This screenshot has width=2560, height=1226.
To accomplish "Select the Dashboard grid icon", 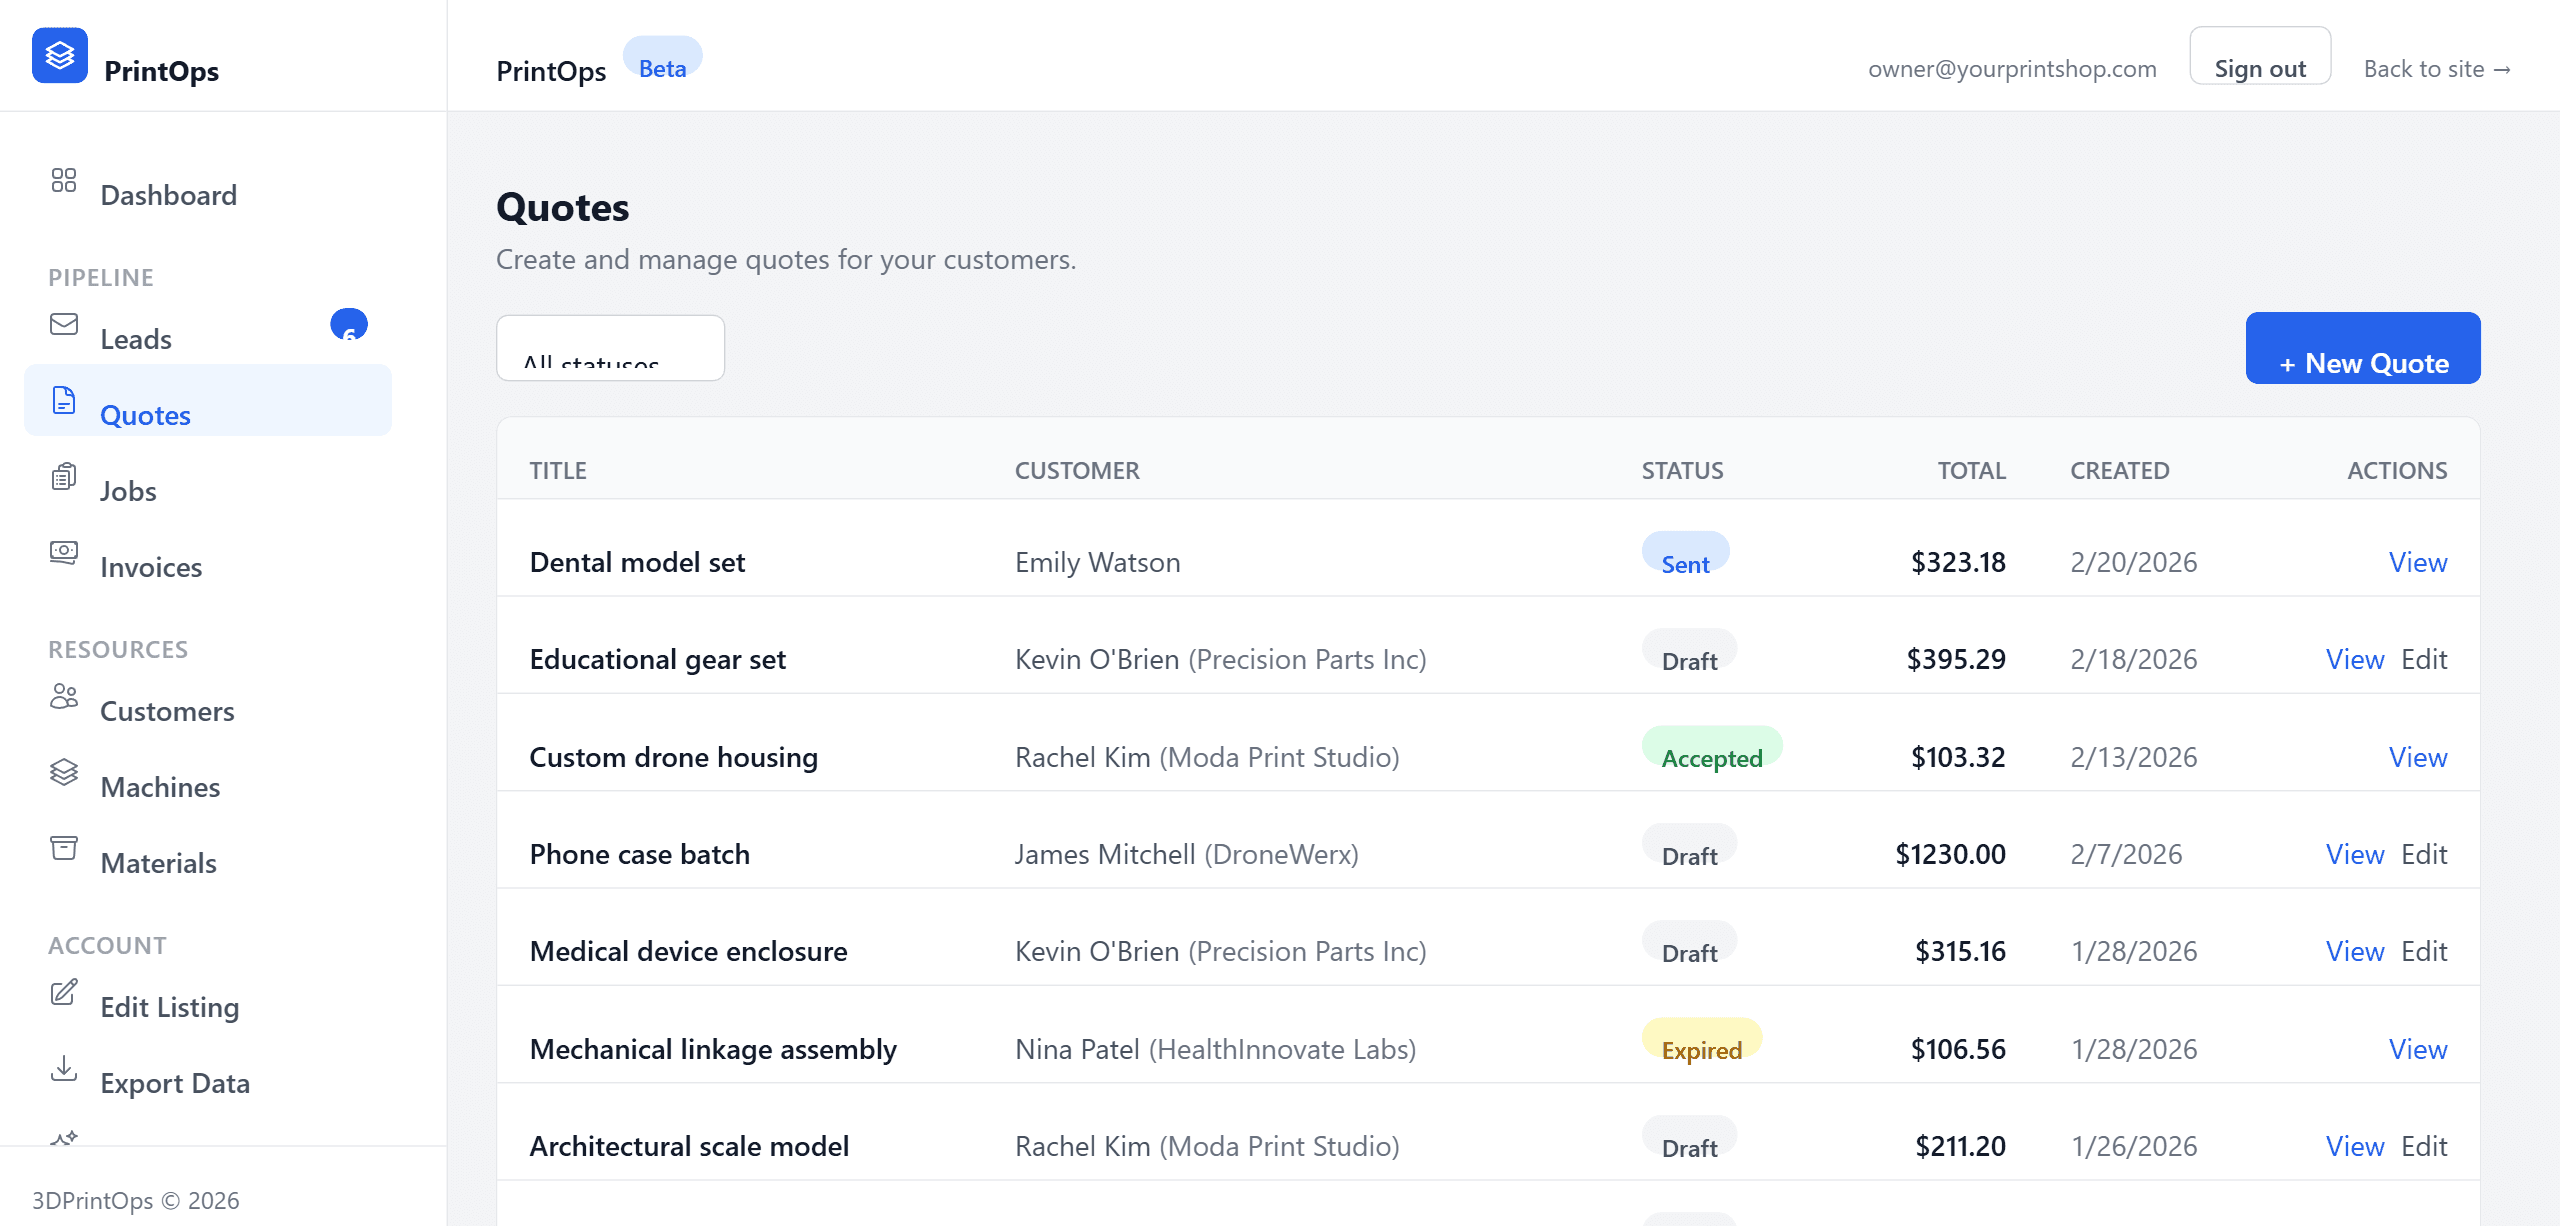I will point(63,181).
